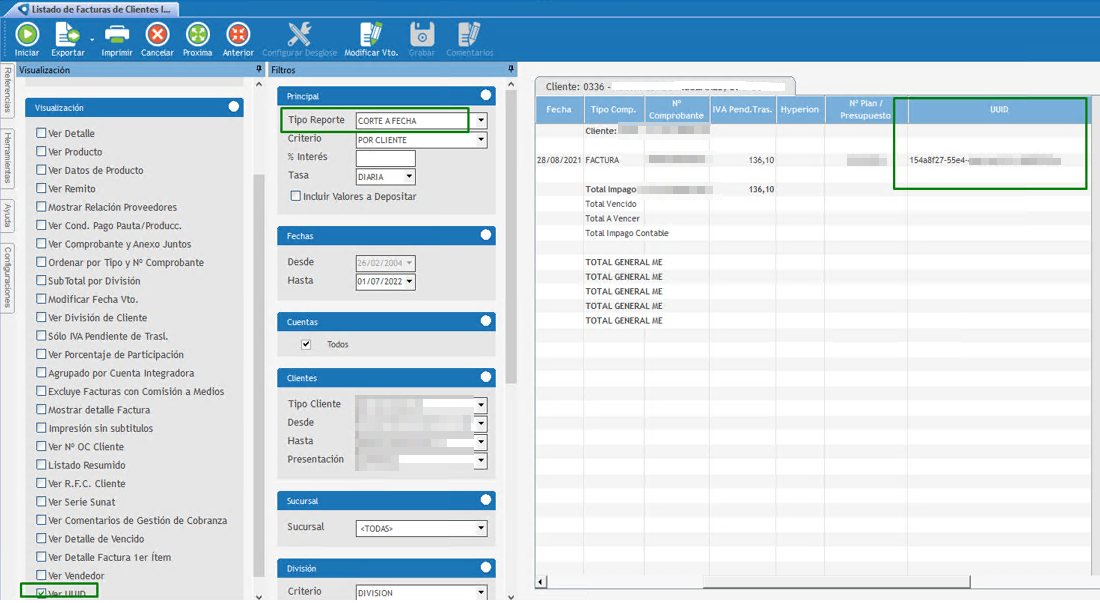The image size is (1100, 603).
Task: Click the results horizontal scrollbar thumb
Action: click(x=836, y=581)
